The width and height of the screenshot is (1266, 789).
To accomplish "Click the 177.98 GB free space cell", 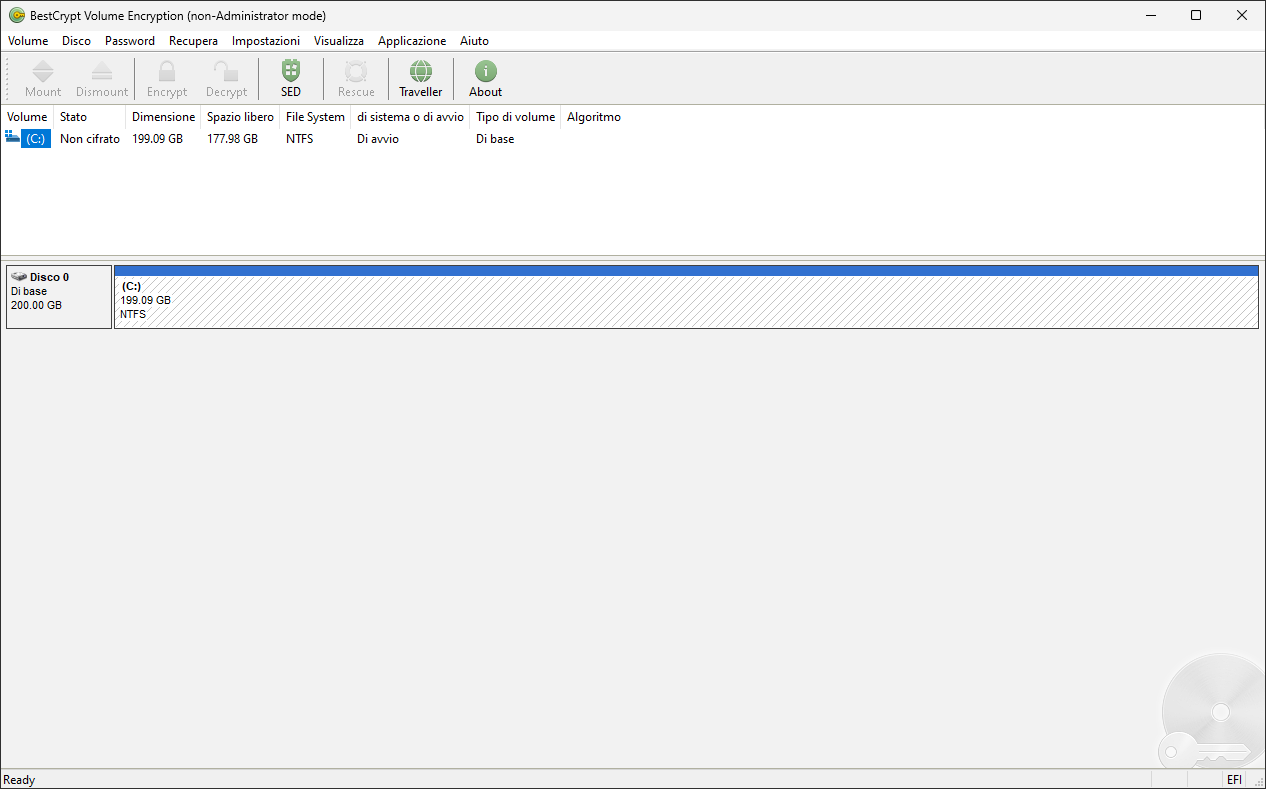I will (x=233, y=139).
